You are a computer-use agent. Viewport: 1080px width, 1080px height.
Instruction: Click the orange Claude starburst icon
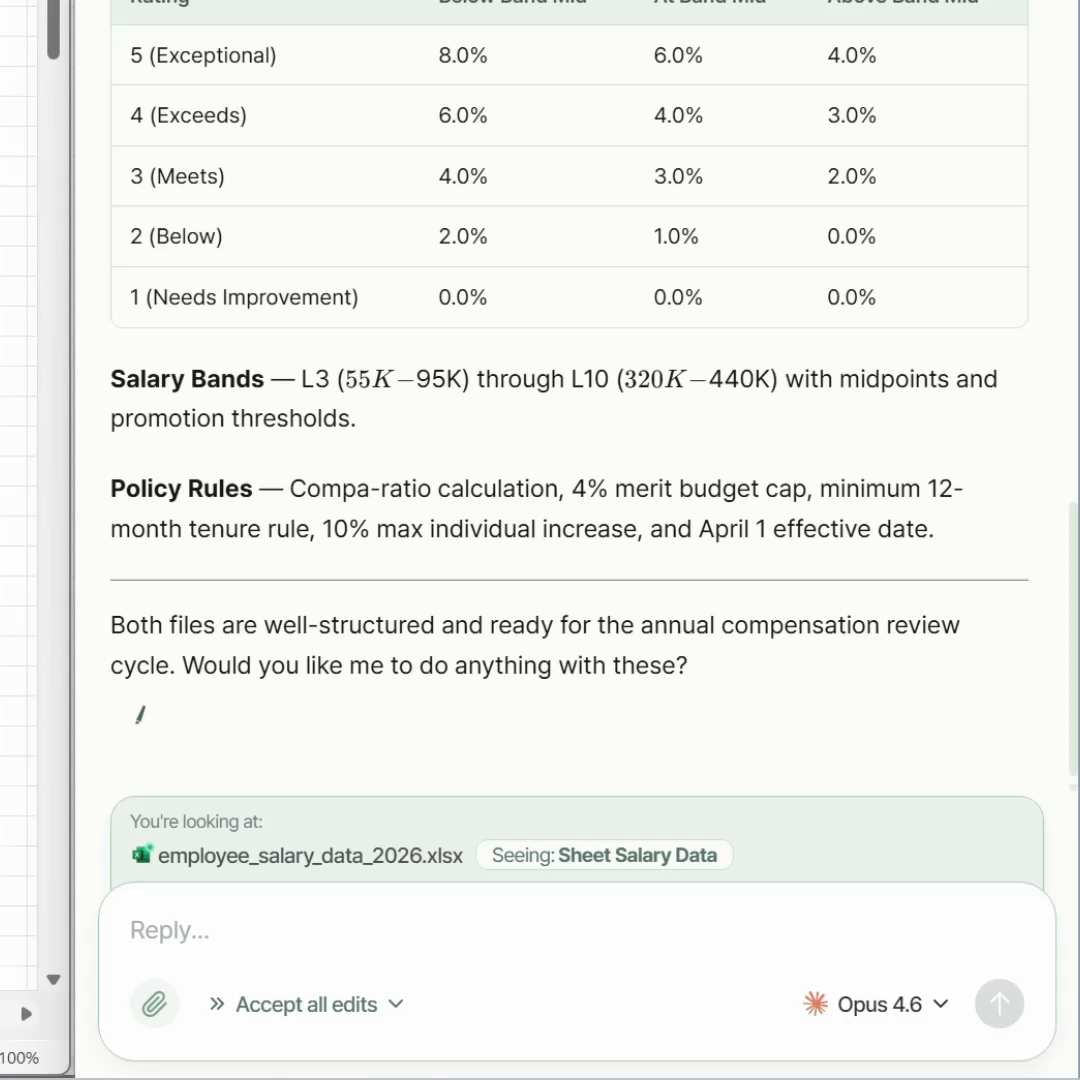point(816,1004)
